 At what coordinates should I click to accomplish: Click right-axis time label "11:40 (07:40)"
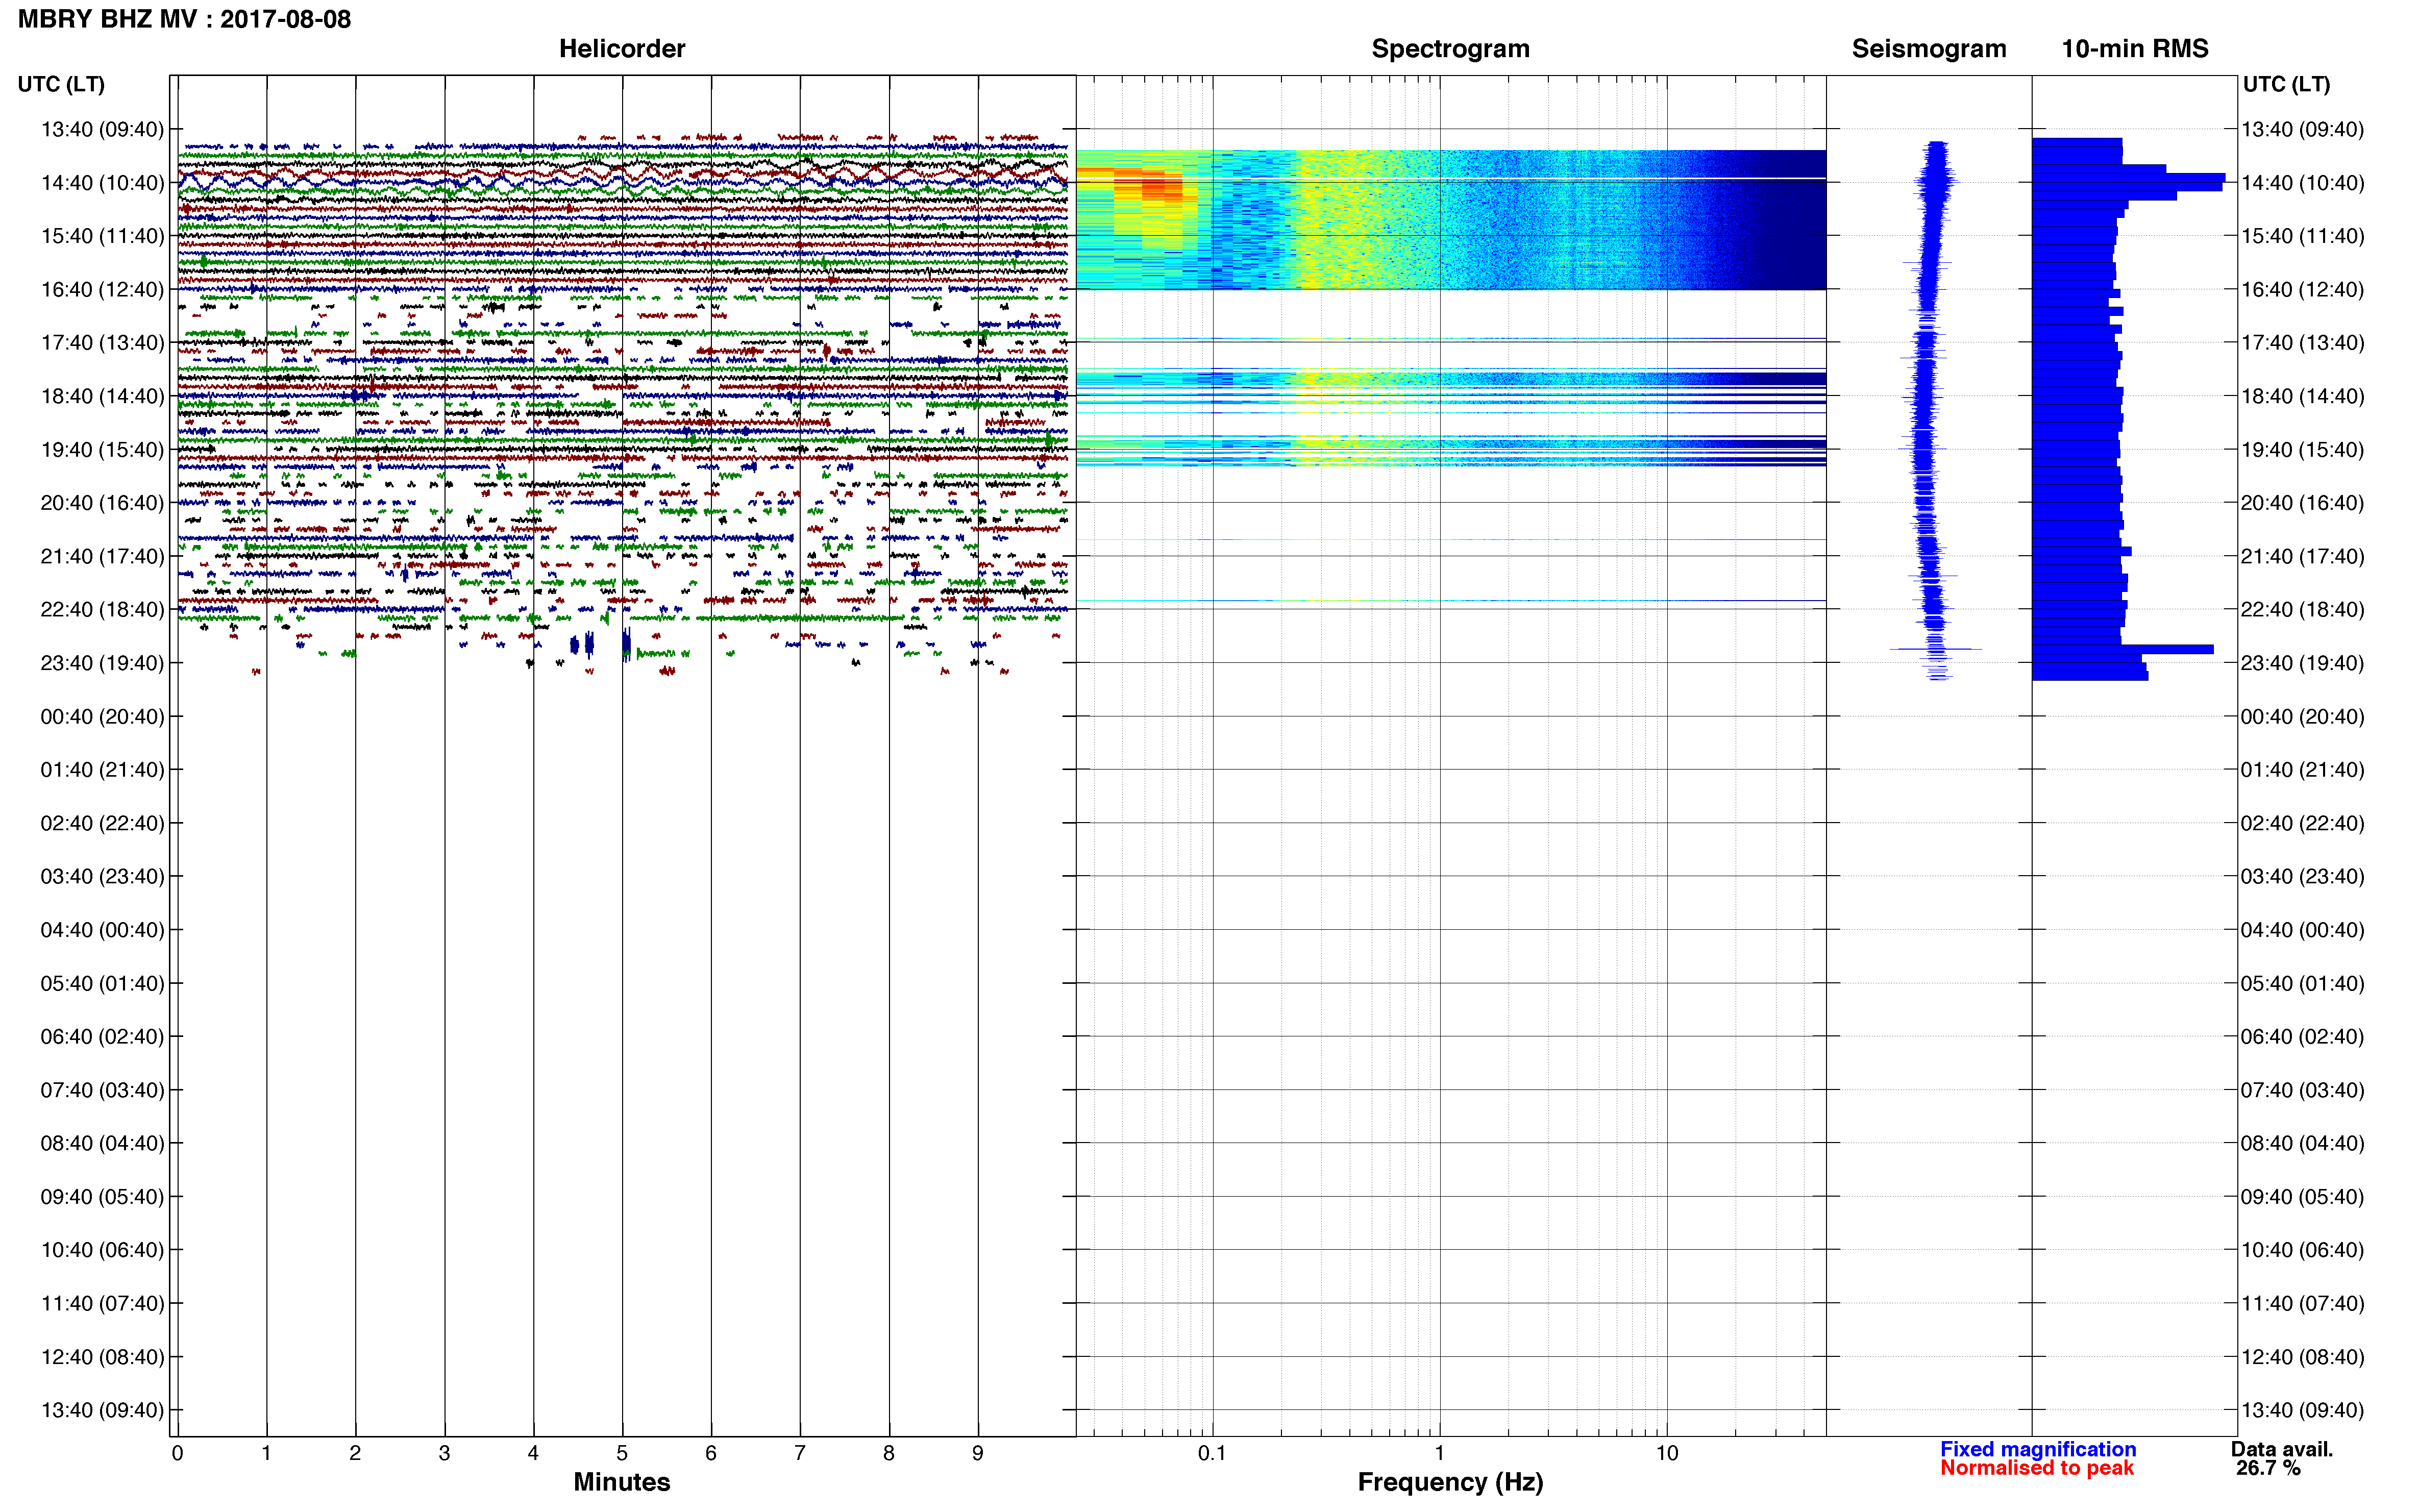pos(2302,1304)
